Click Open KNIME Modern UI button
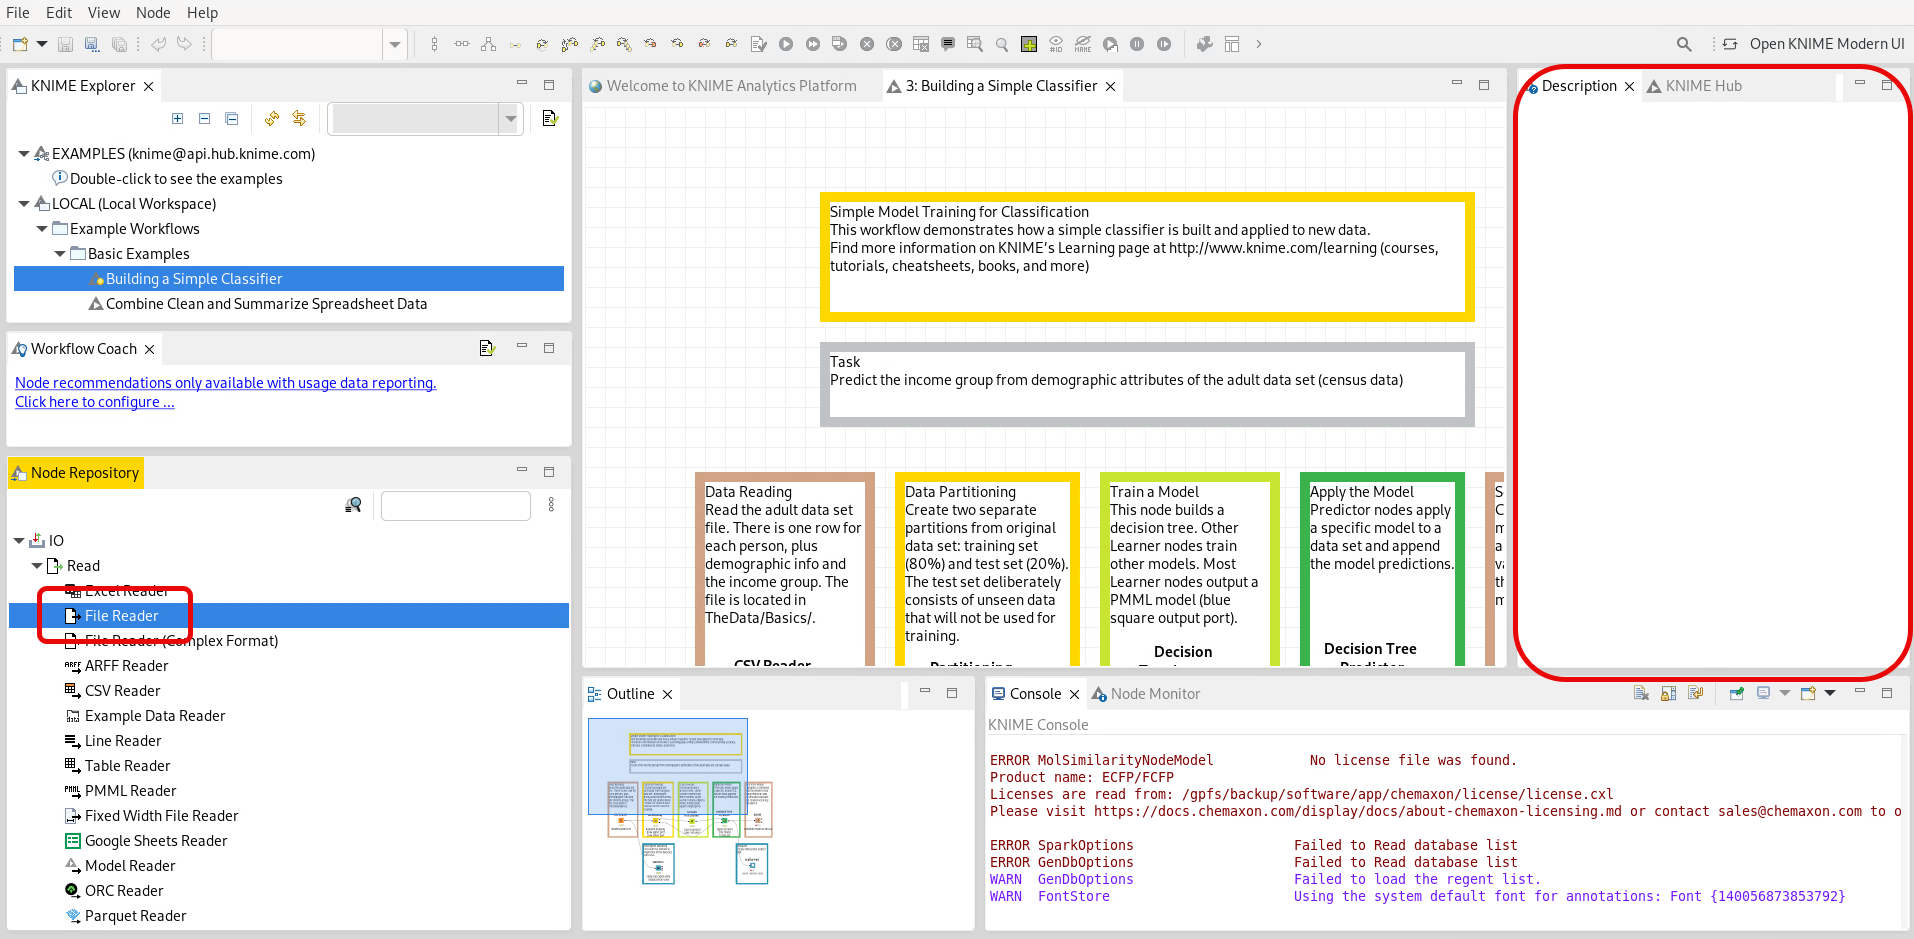The image size is (1914, 939). pyautogui.click(x=1826, y=44)
